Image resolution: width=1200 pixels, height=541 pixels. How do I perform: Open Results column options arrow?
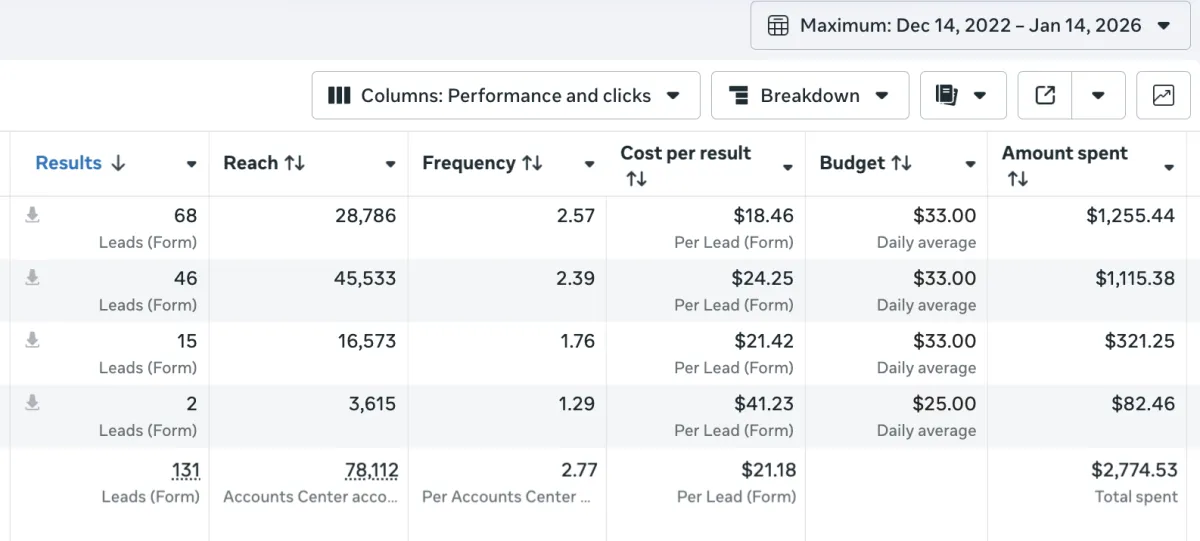pyautogui.click(x=191, y=164)
